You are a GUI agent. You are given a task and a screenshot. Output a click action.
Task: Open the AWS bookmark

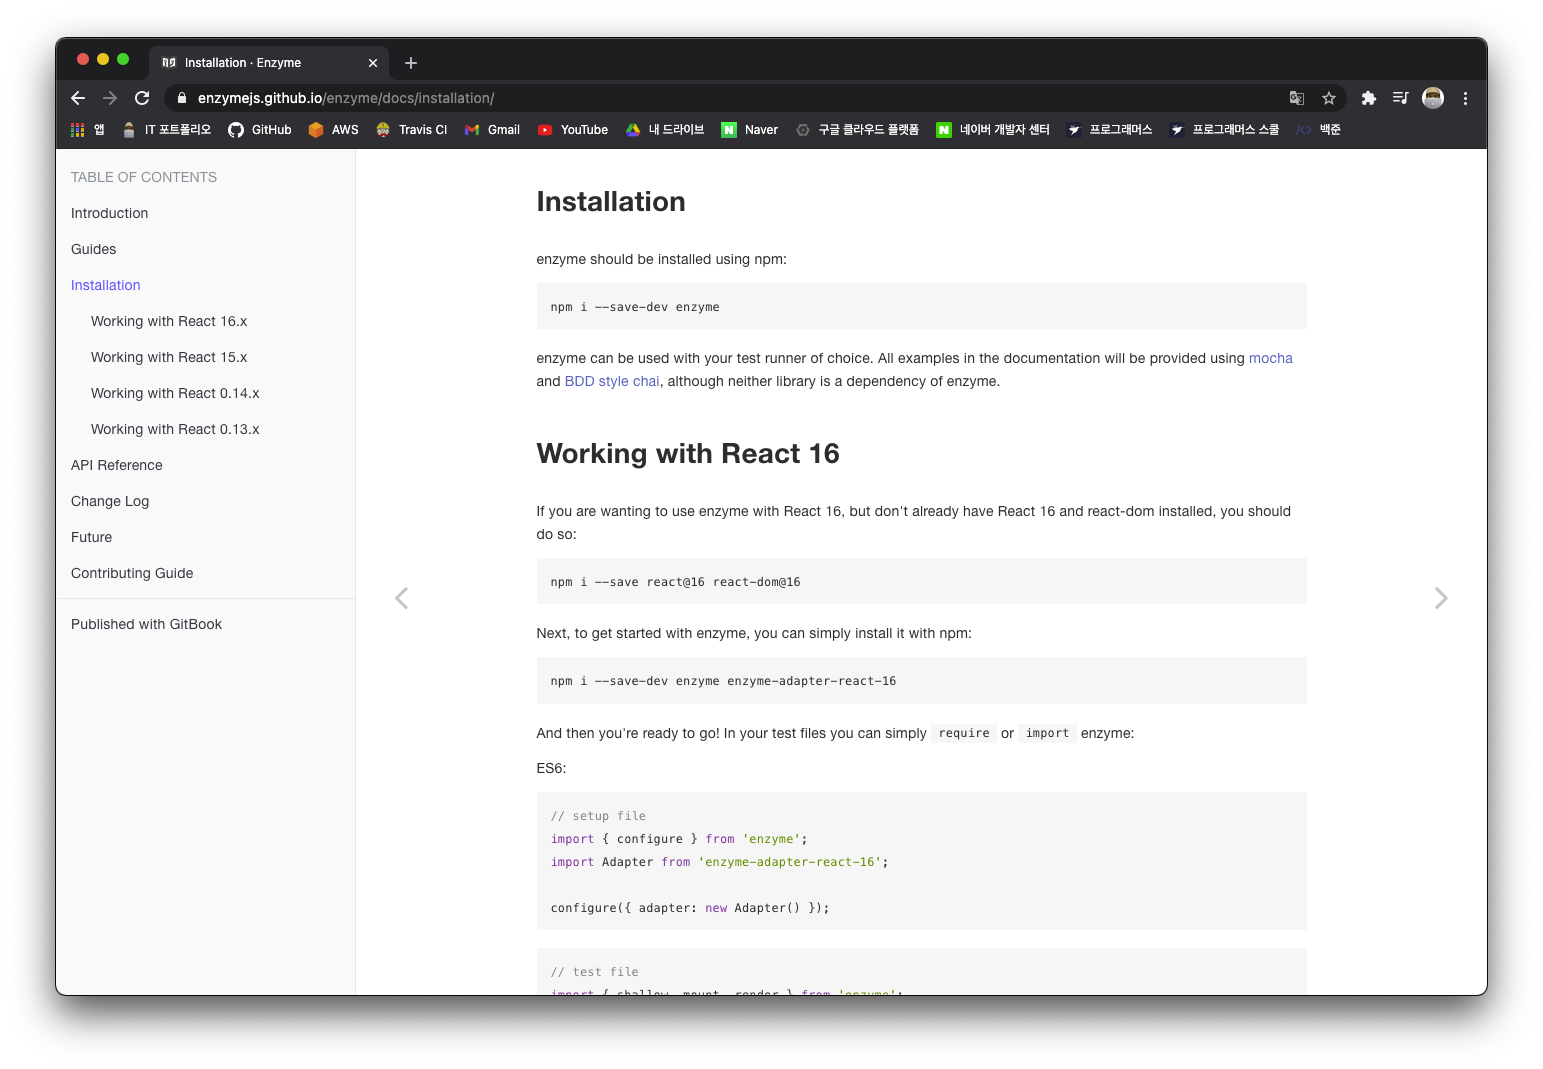(x=334, y=130)
